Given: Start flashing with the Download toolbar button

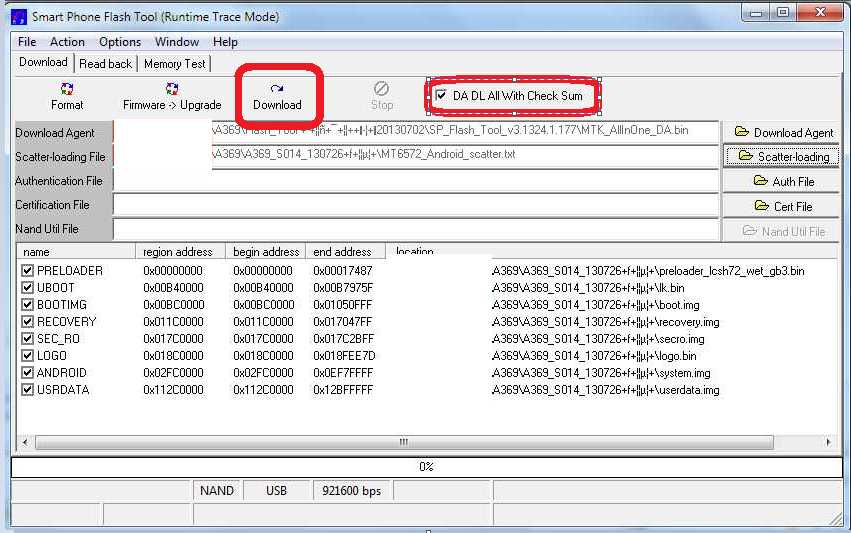Looking at the screenshot, I should pos(277,97).
